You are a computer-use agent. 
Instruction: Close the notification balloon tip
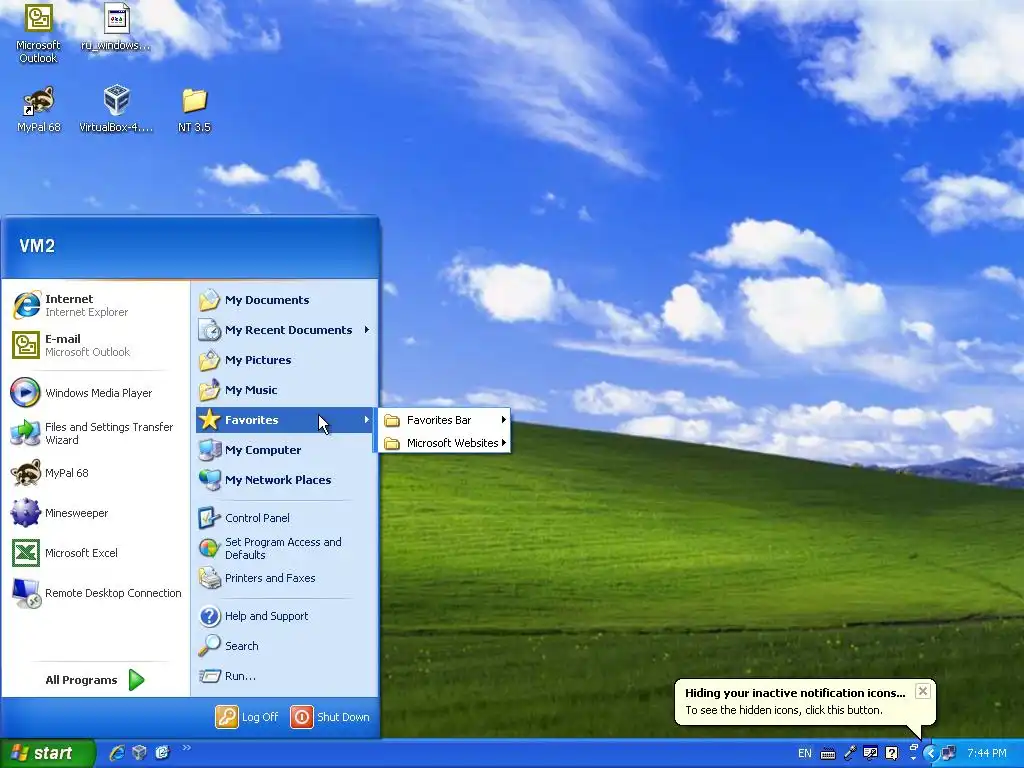coord(922,691)
